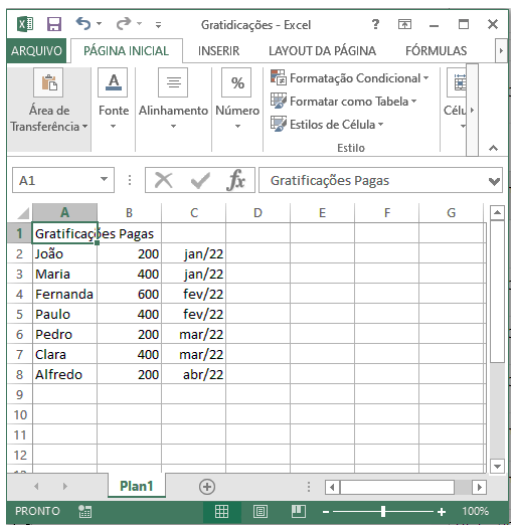This screenshot has width=515, height=529.
Task: Click the zoom slider handle
Action: point(383,511)
